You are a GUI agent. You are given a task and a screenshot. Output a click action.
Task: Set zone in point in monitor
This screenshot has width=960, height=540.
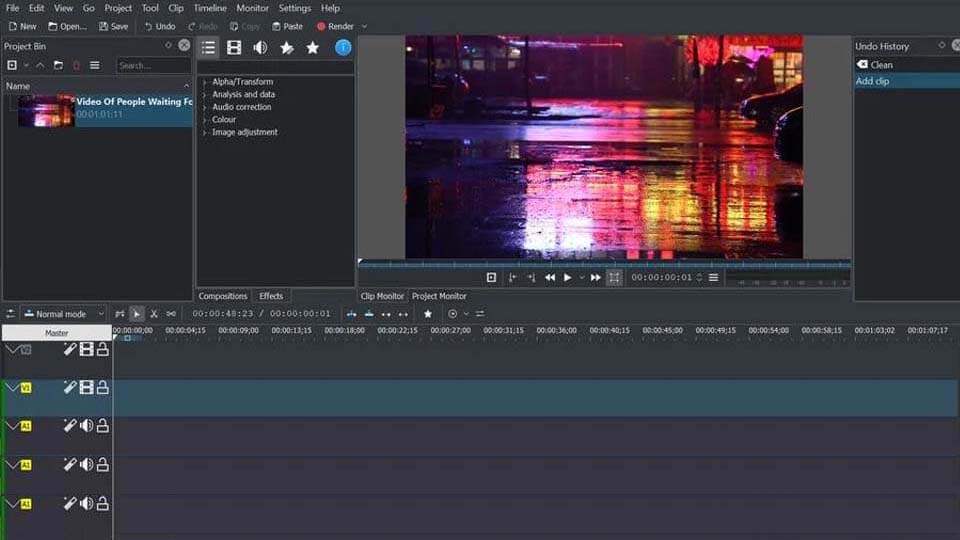point(512,277)
